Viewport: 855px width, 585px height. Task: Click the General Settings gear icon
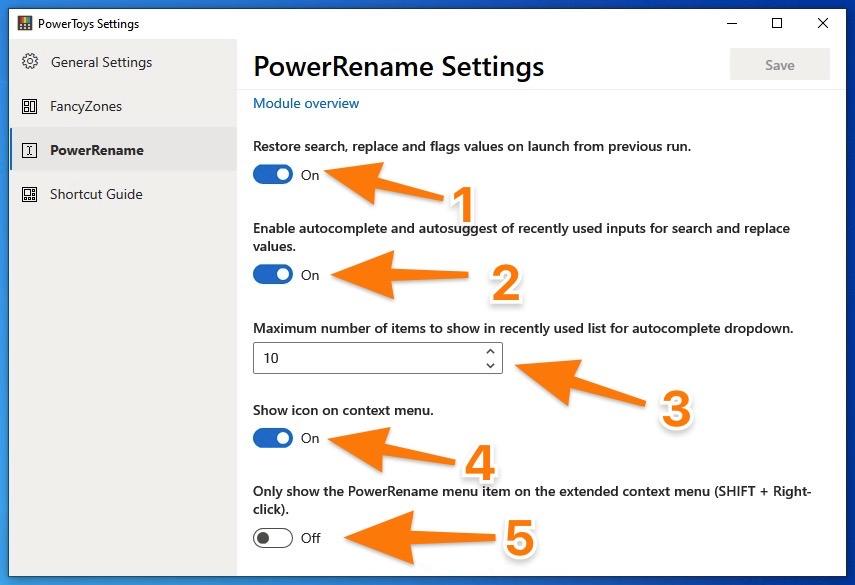tap(30, 62)
